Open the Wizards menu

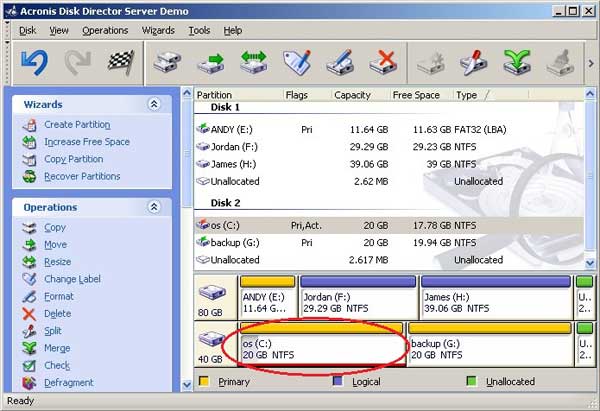coord(158,30)
